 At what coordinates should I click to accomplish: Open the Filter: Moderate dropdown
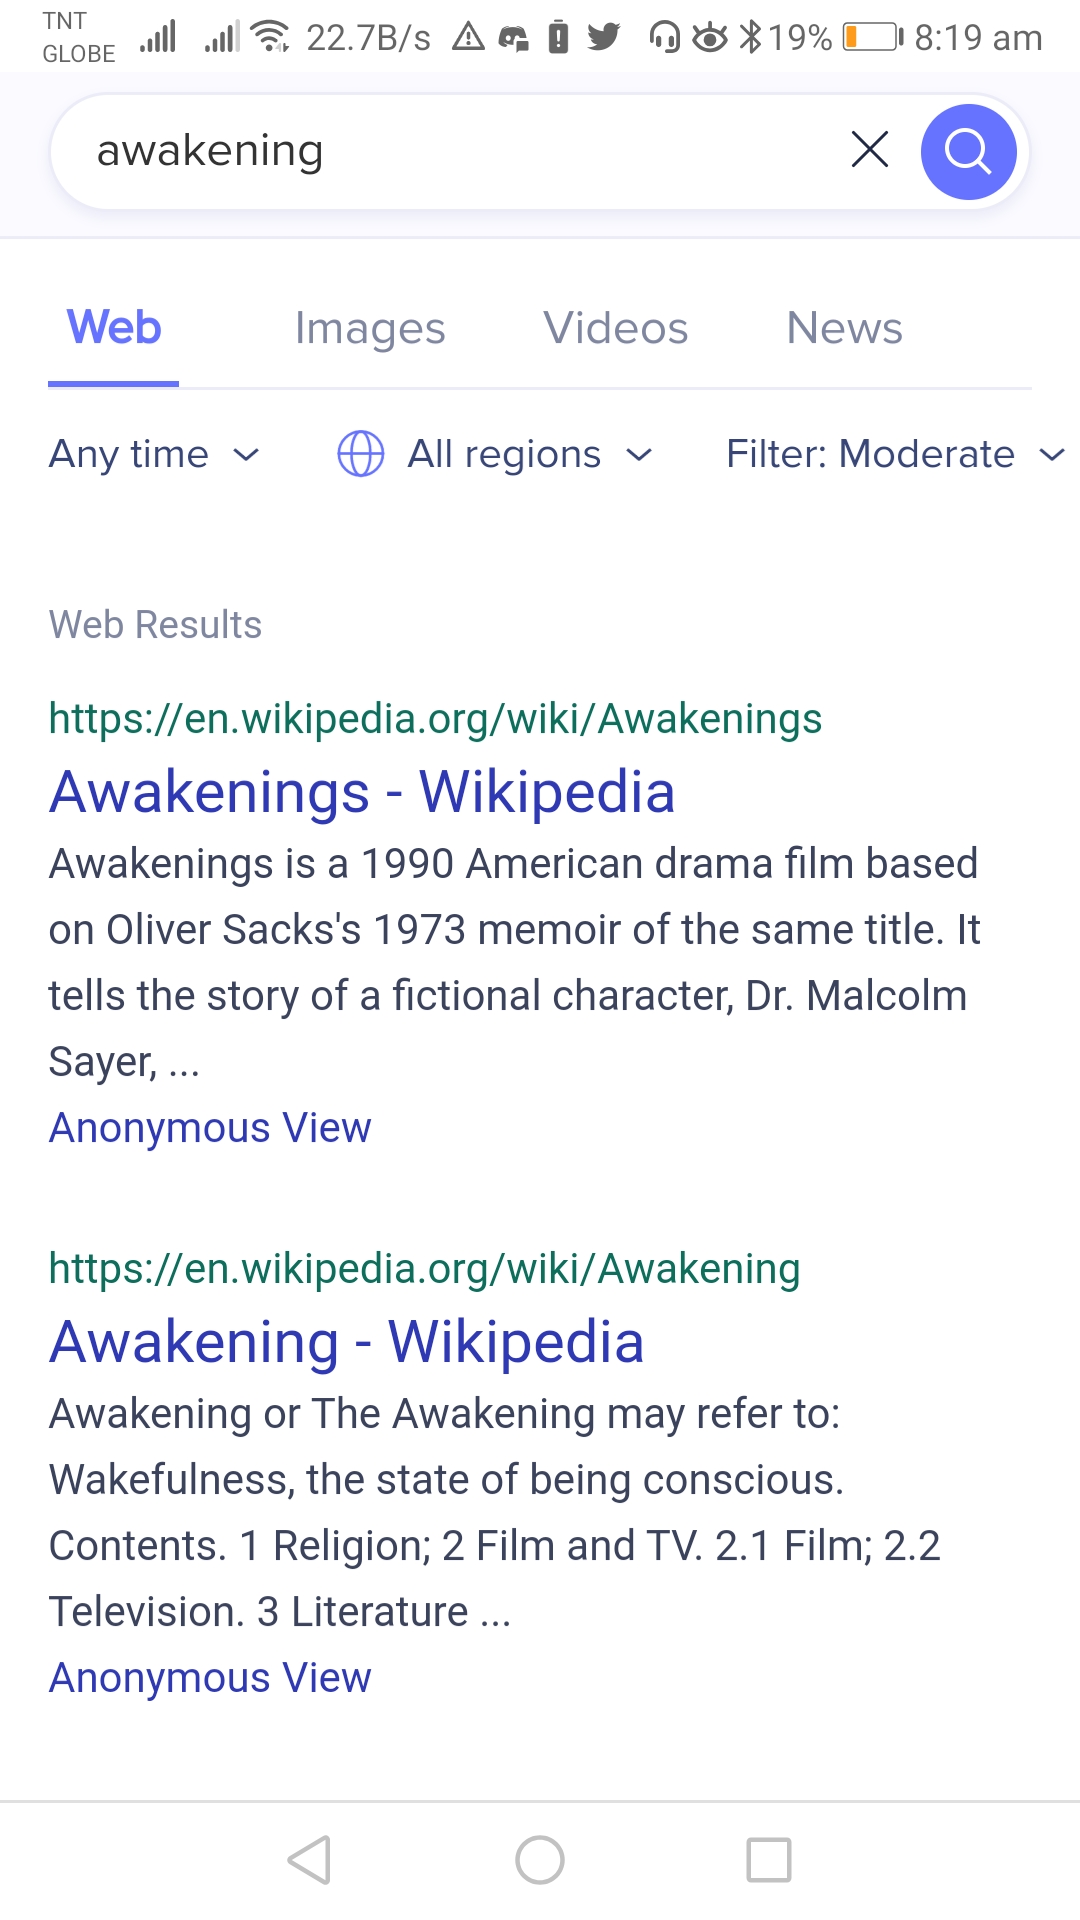[x=895, y=454]
